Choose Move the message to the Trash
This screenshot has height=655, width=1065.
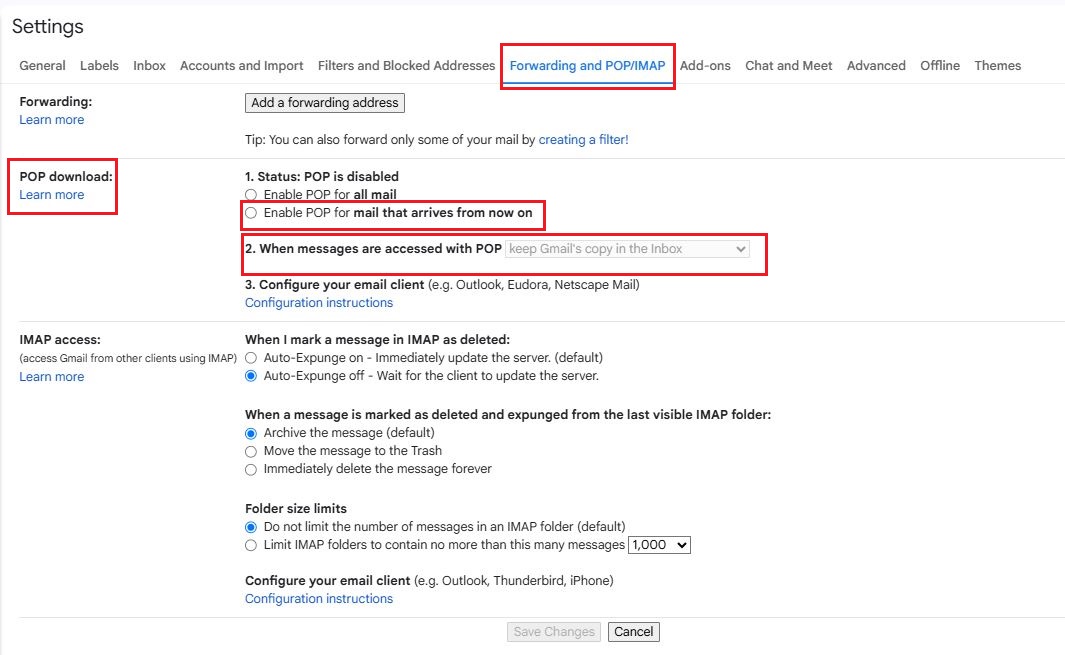coord(252,451)
